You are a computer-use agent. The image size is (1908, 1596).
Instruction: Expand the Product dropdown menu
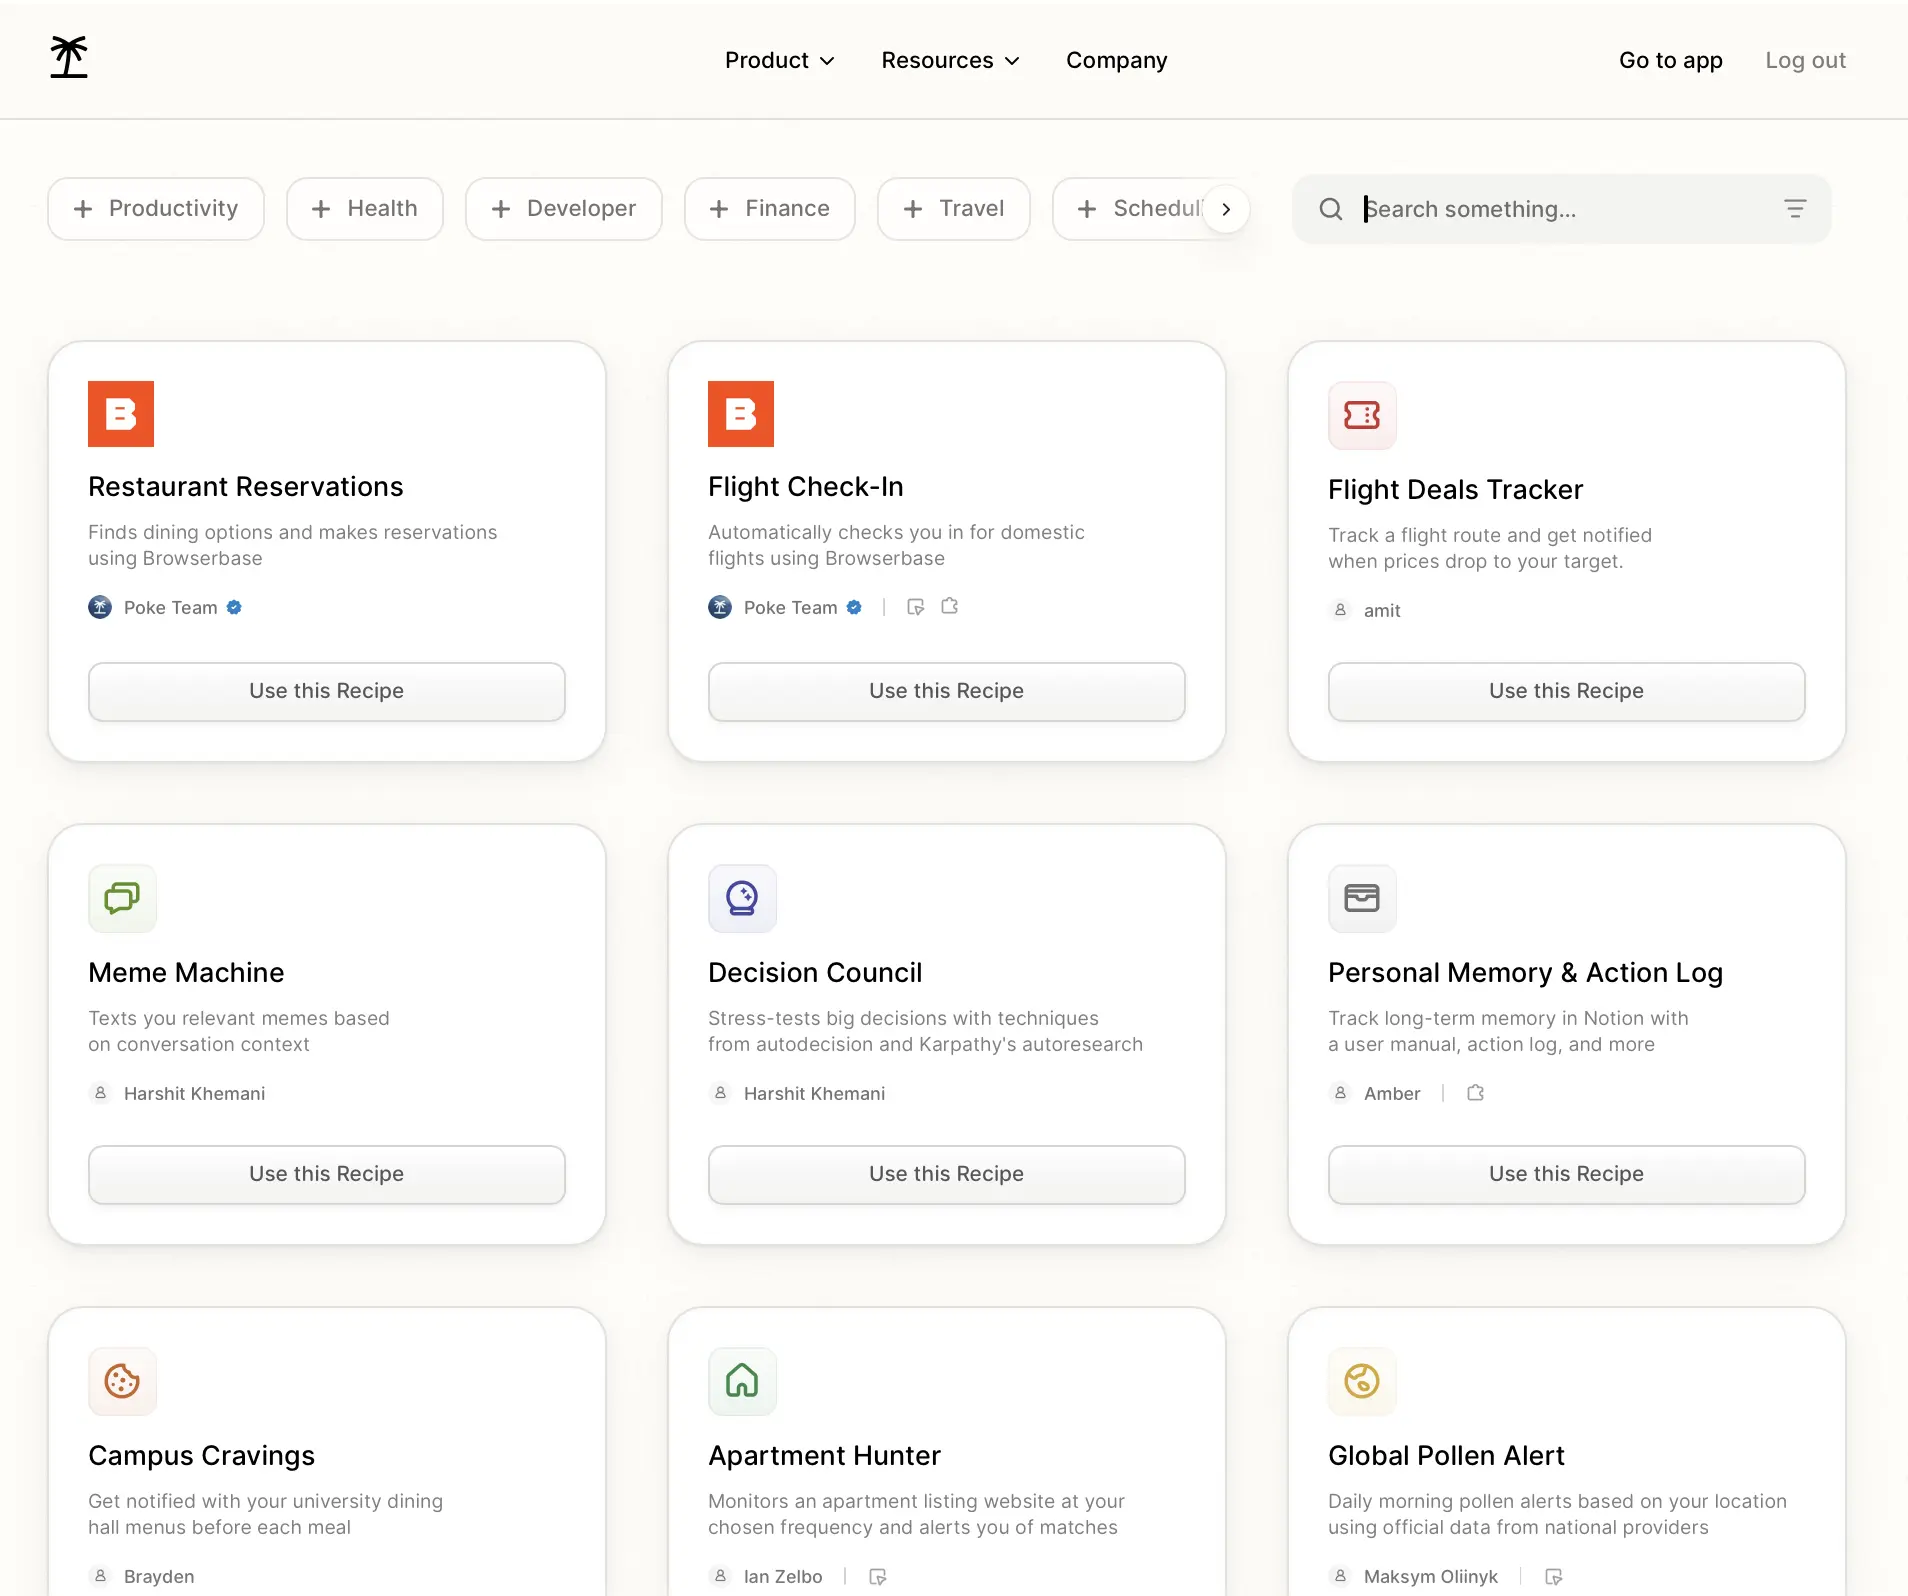pos(780,60)
